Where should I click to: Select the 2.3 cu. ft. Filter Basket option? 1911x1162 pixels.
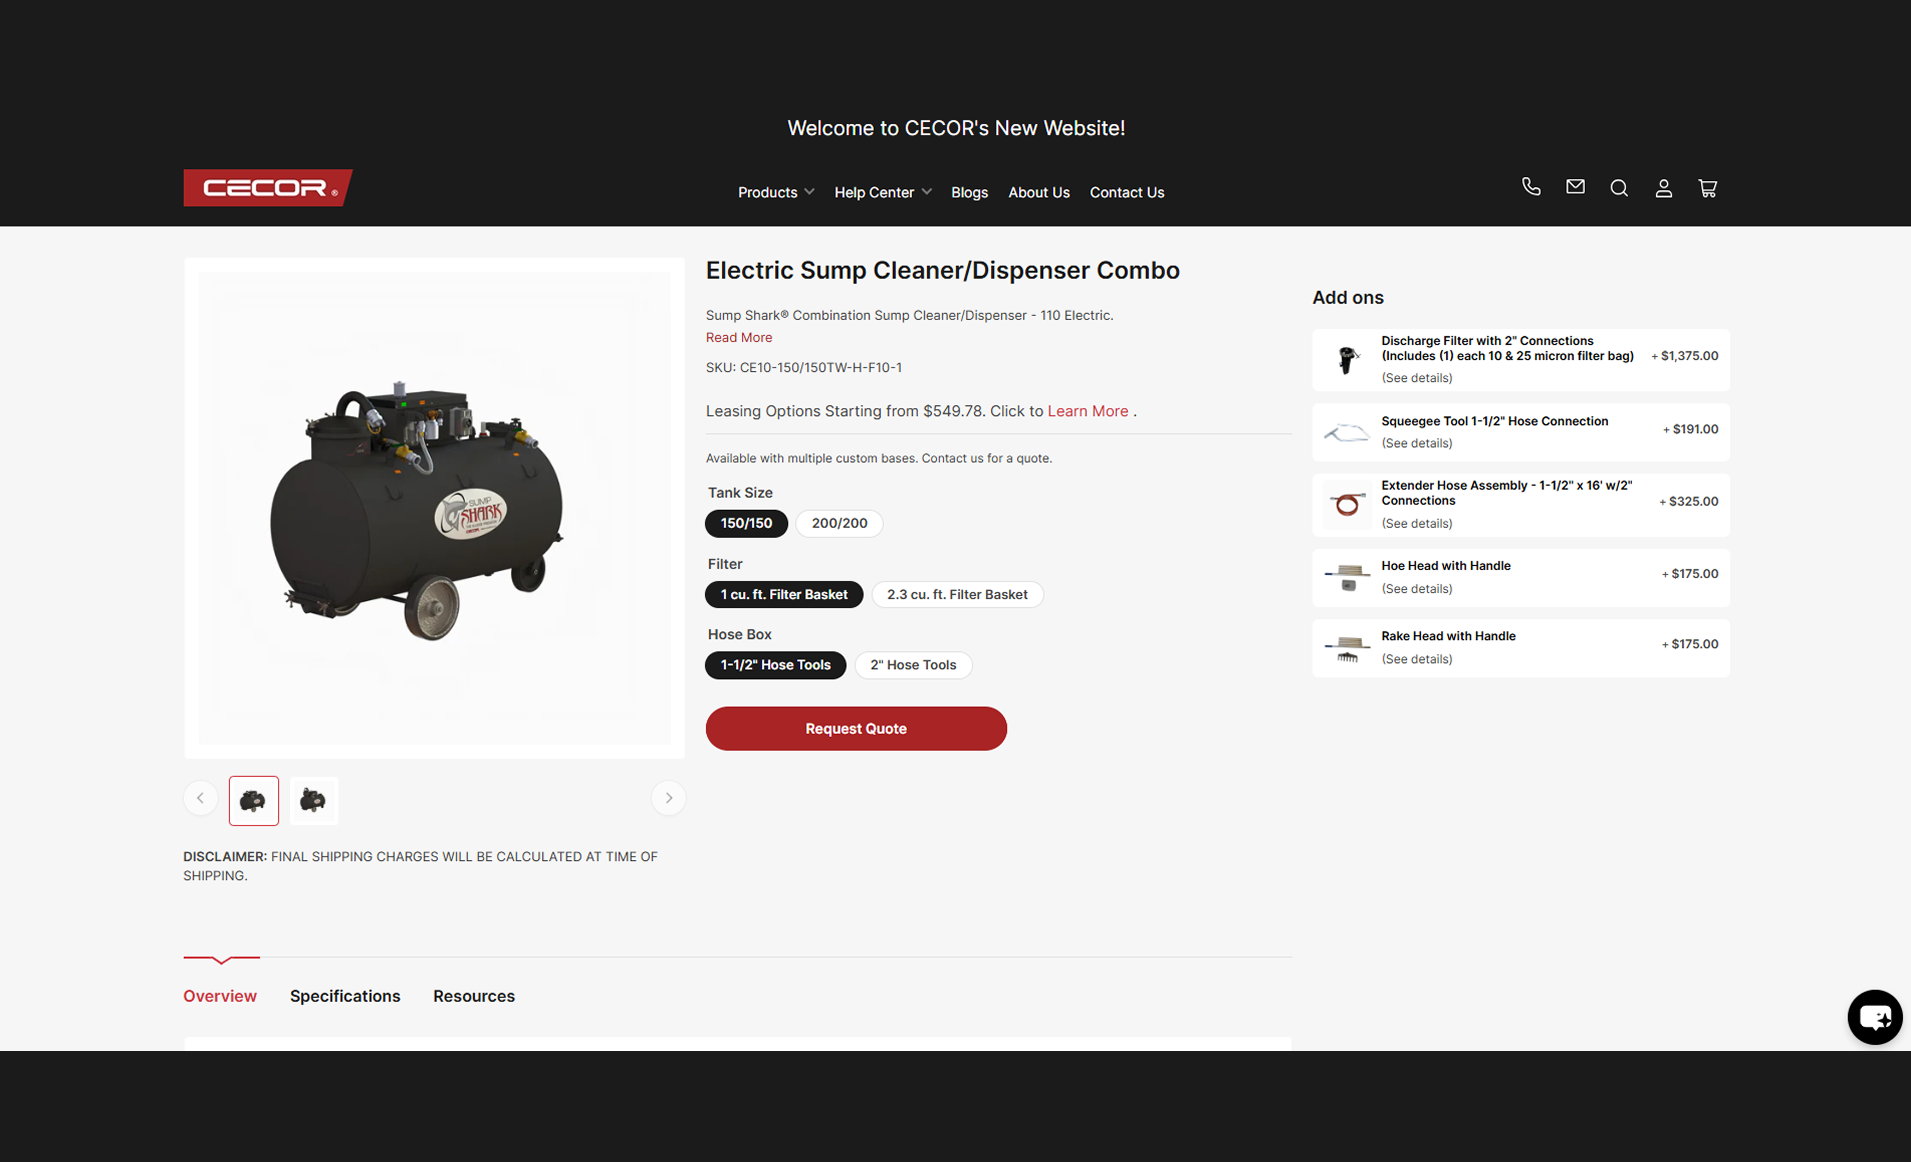pyautogui.click(x=957, y=594)
